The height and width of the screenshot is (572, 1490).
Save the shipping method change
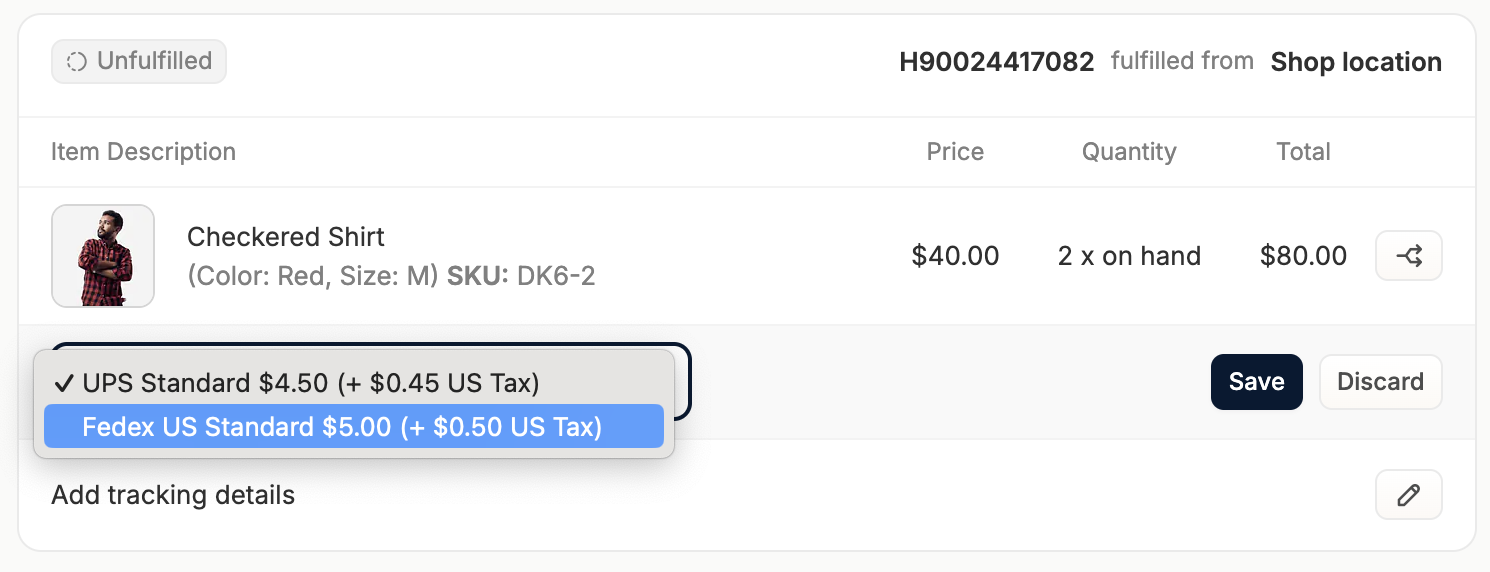pyautogui.click(x=1256, y=382)
